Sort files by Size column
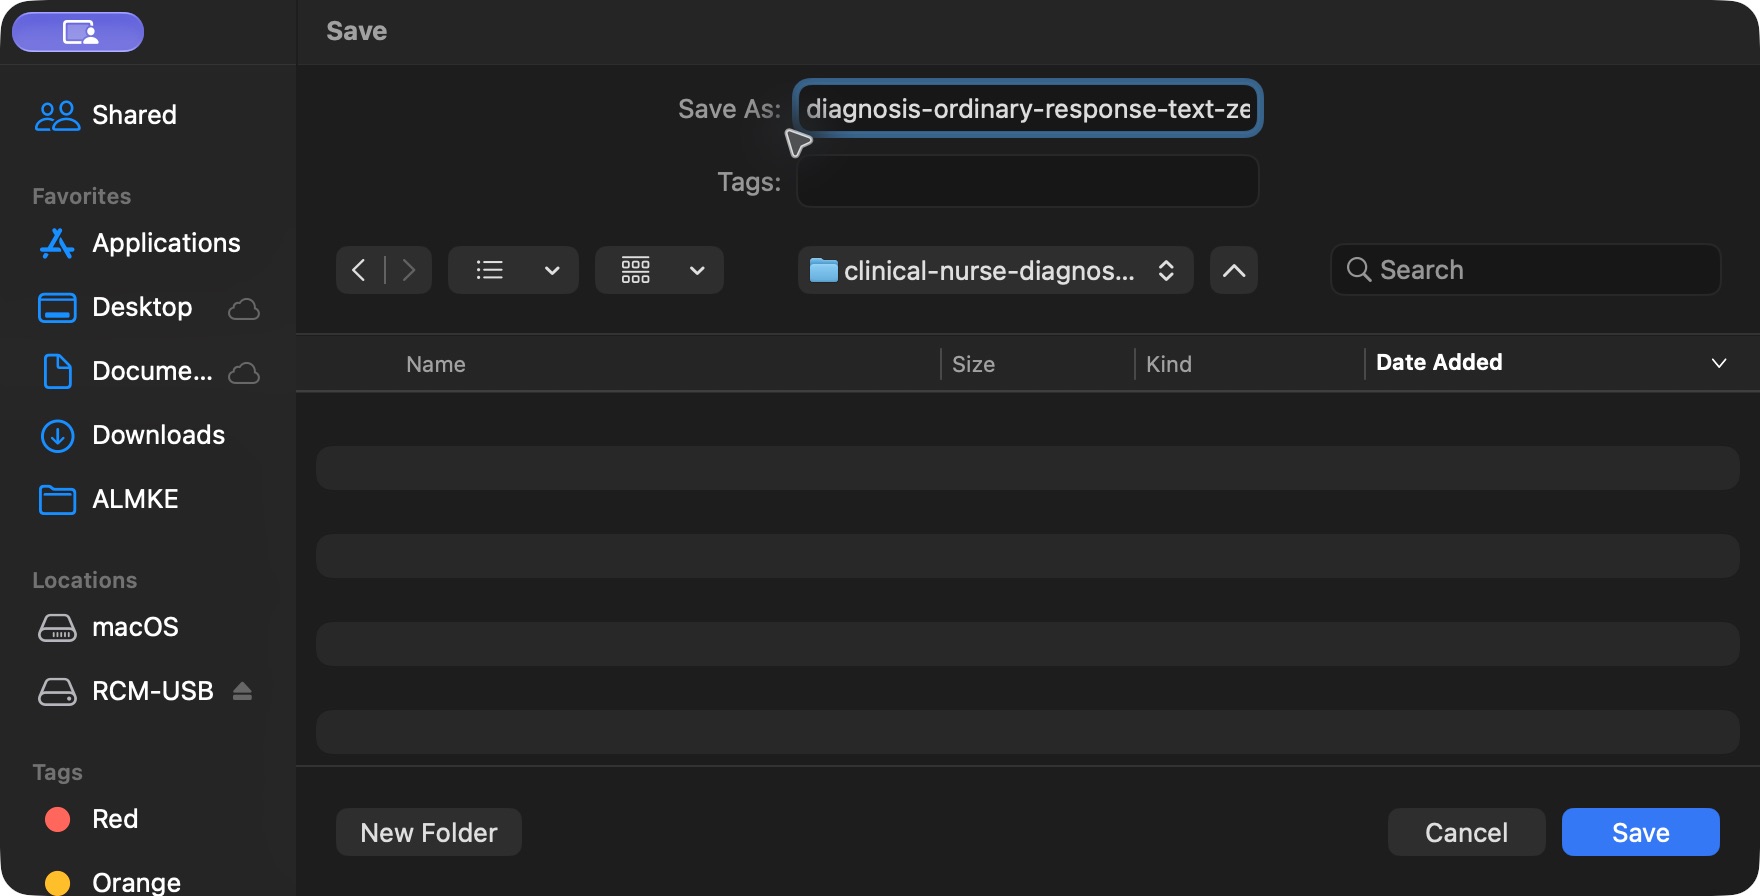Viewport: 1760px width, 896px height. tap(973, 364)
